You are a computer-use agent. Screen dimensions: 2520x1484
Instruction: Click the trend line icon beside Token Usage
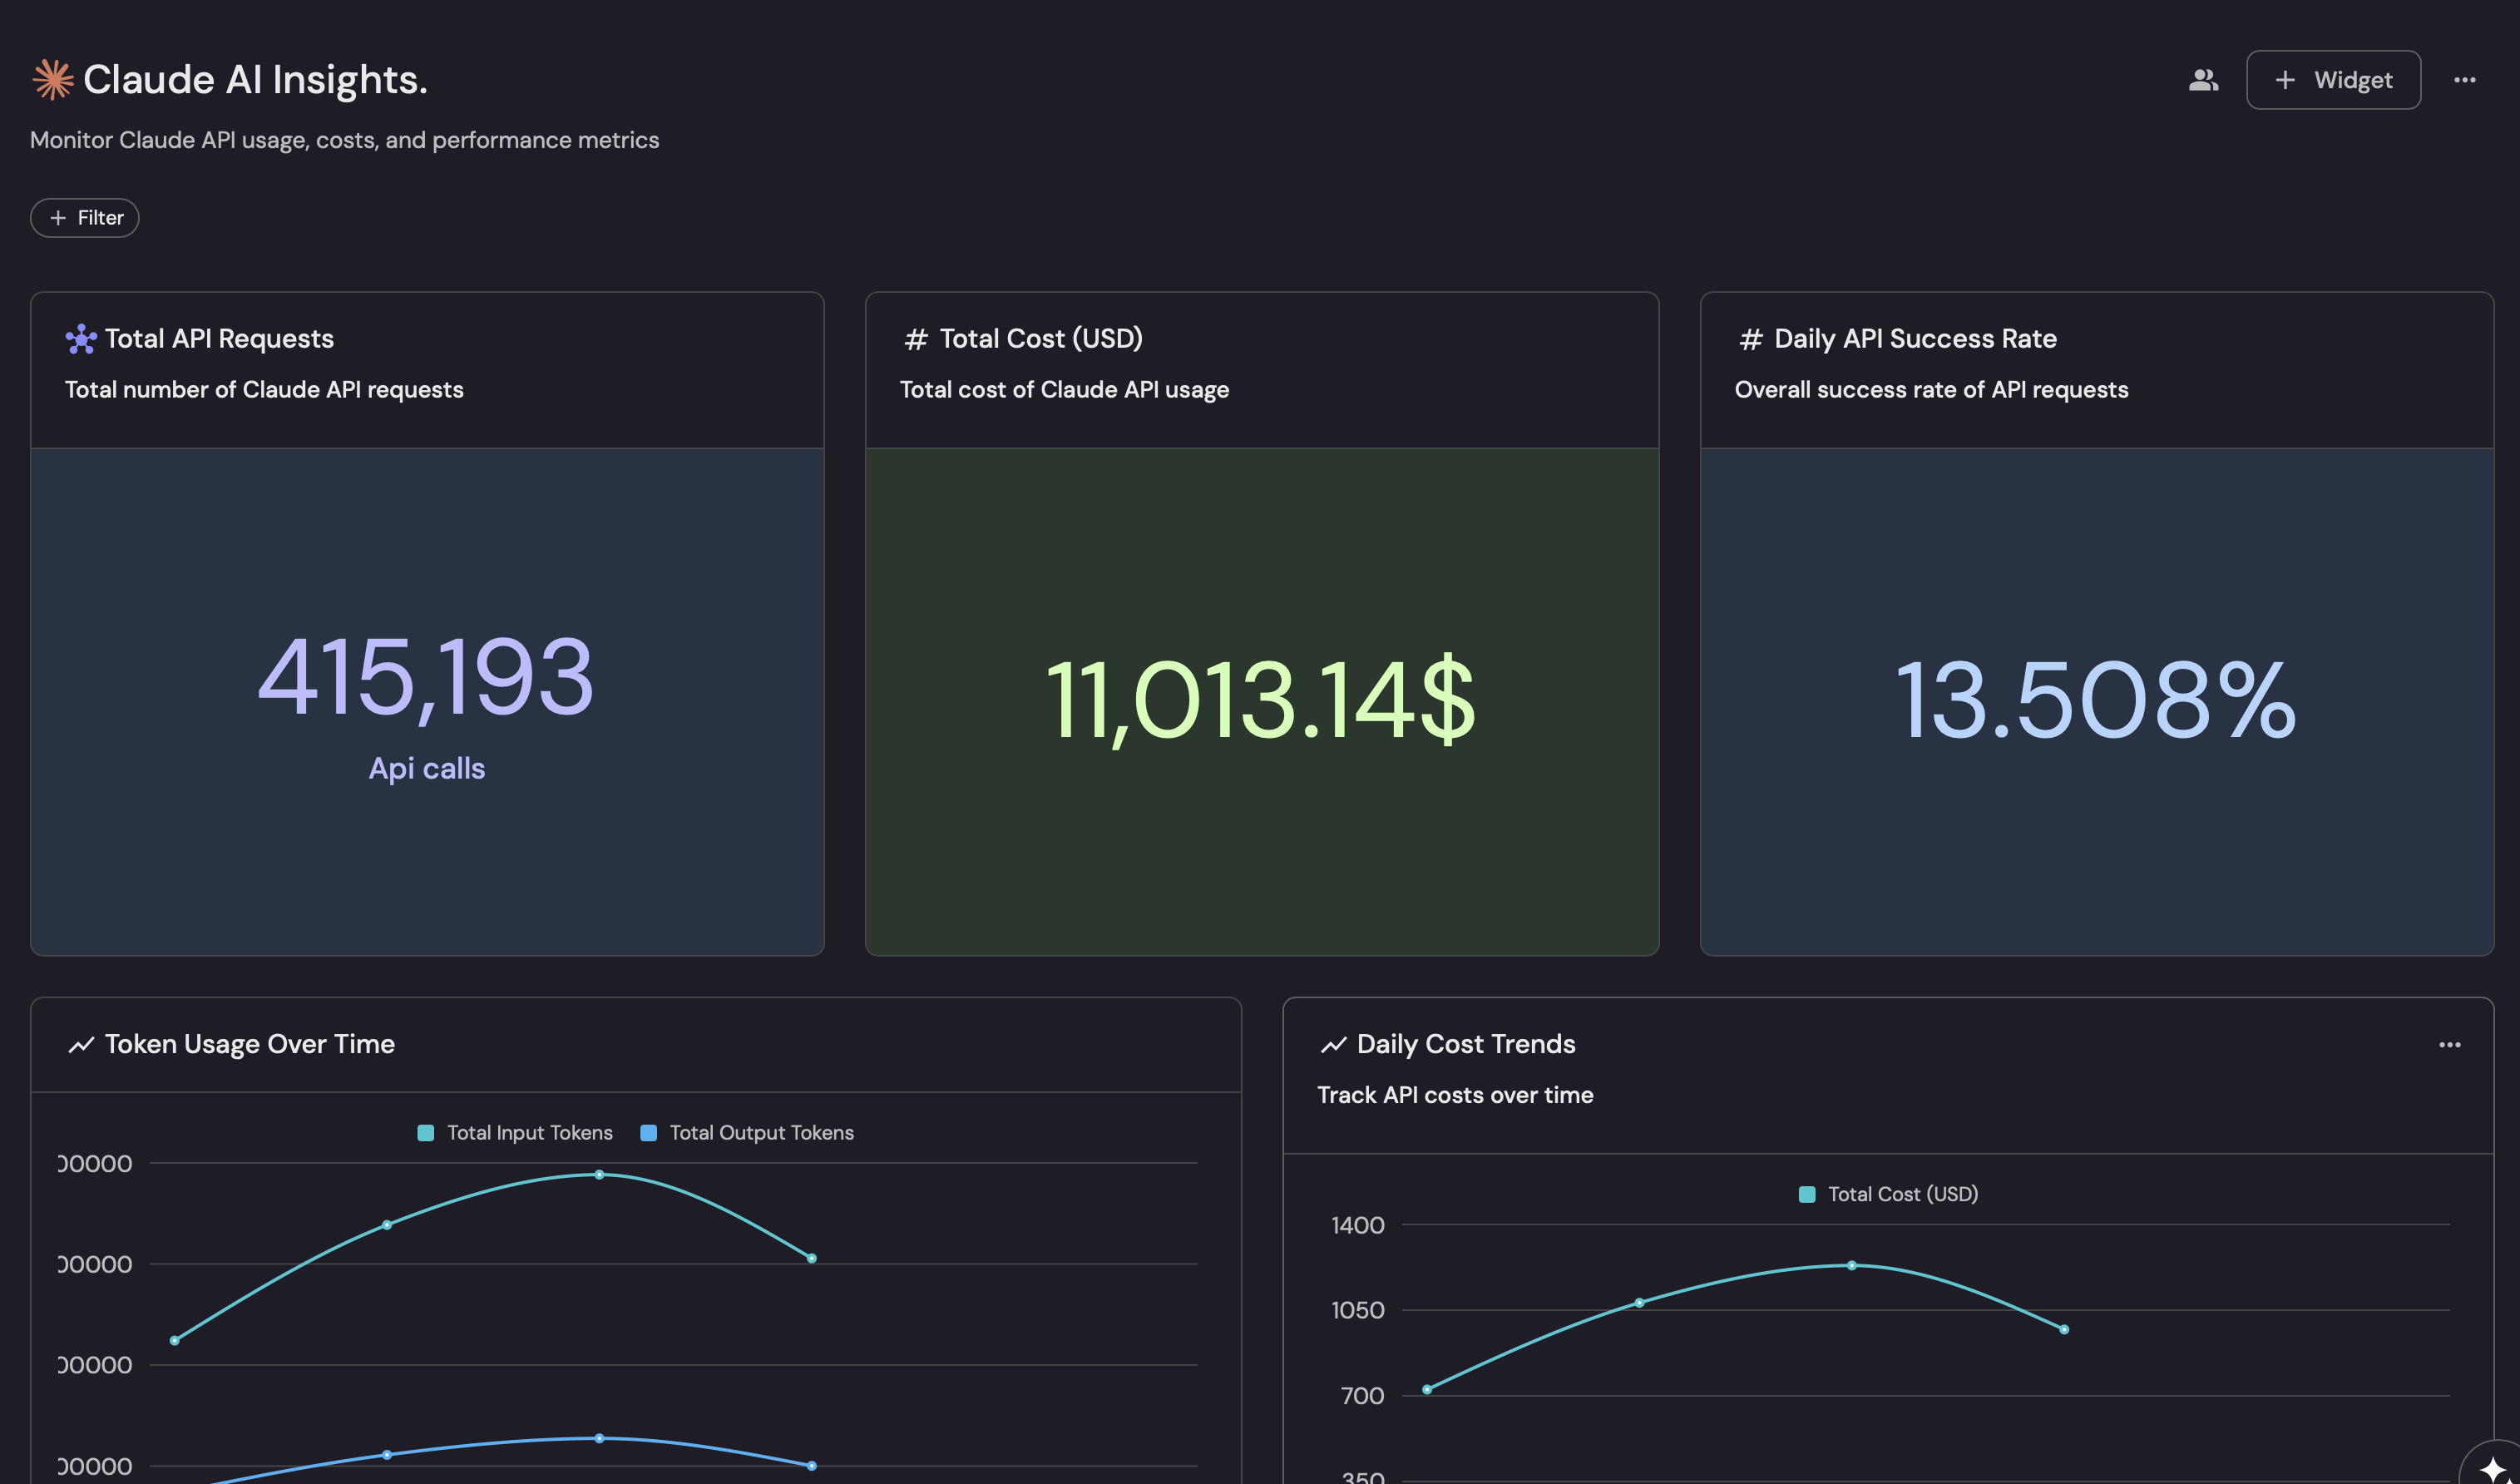[x=81, y=1045]
